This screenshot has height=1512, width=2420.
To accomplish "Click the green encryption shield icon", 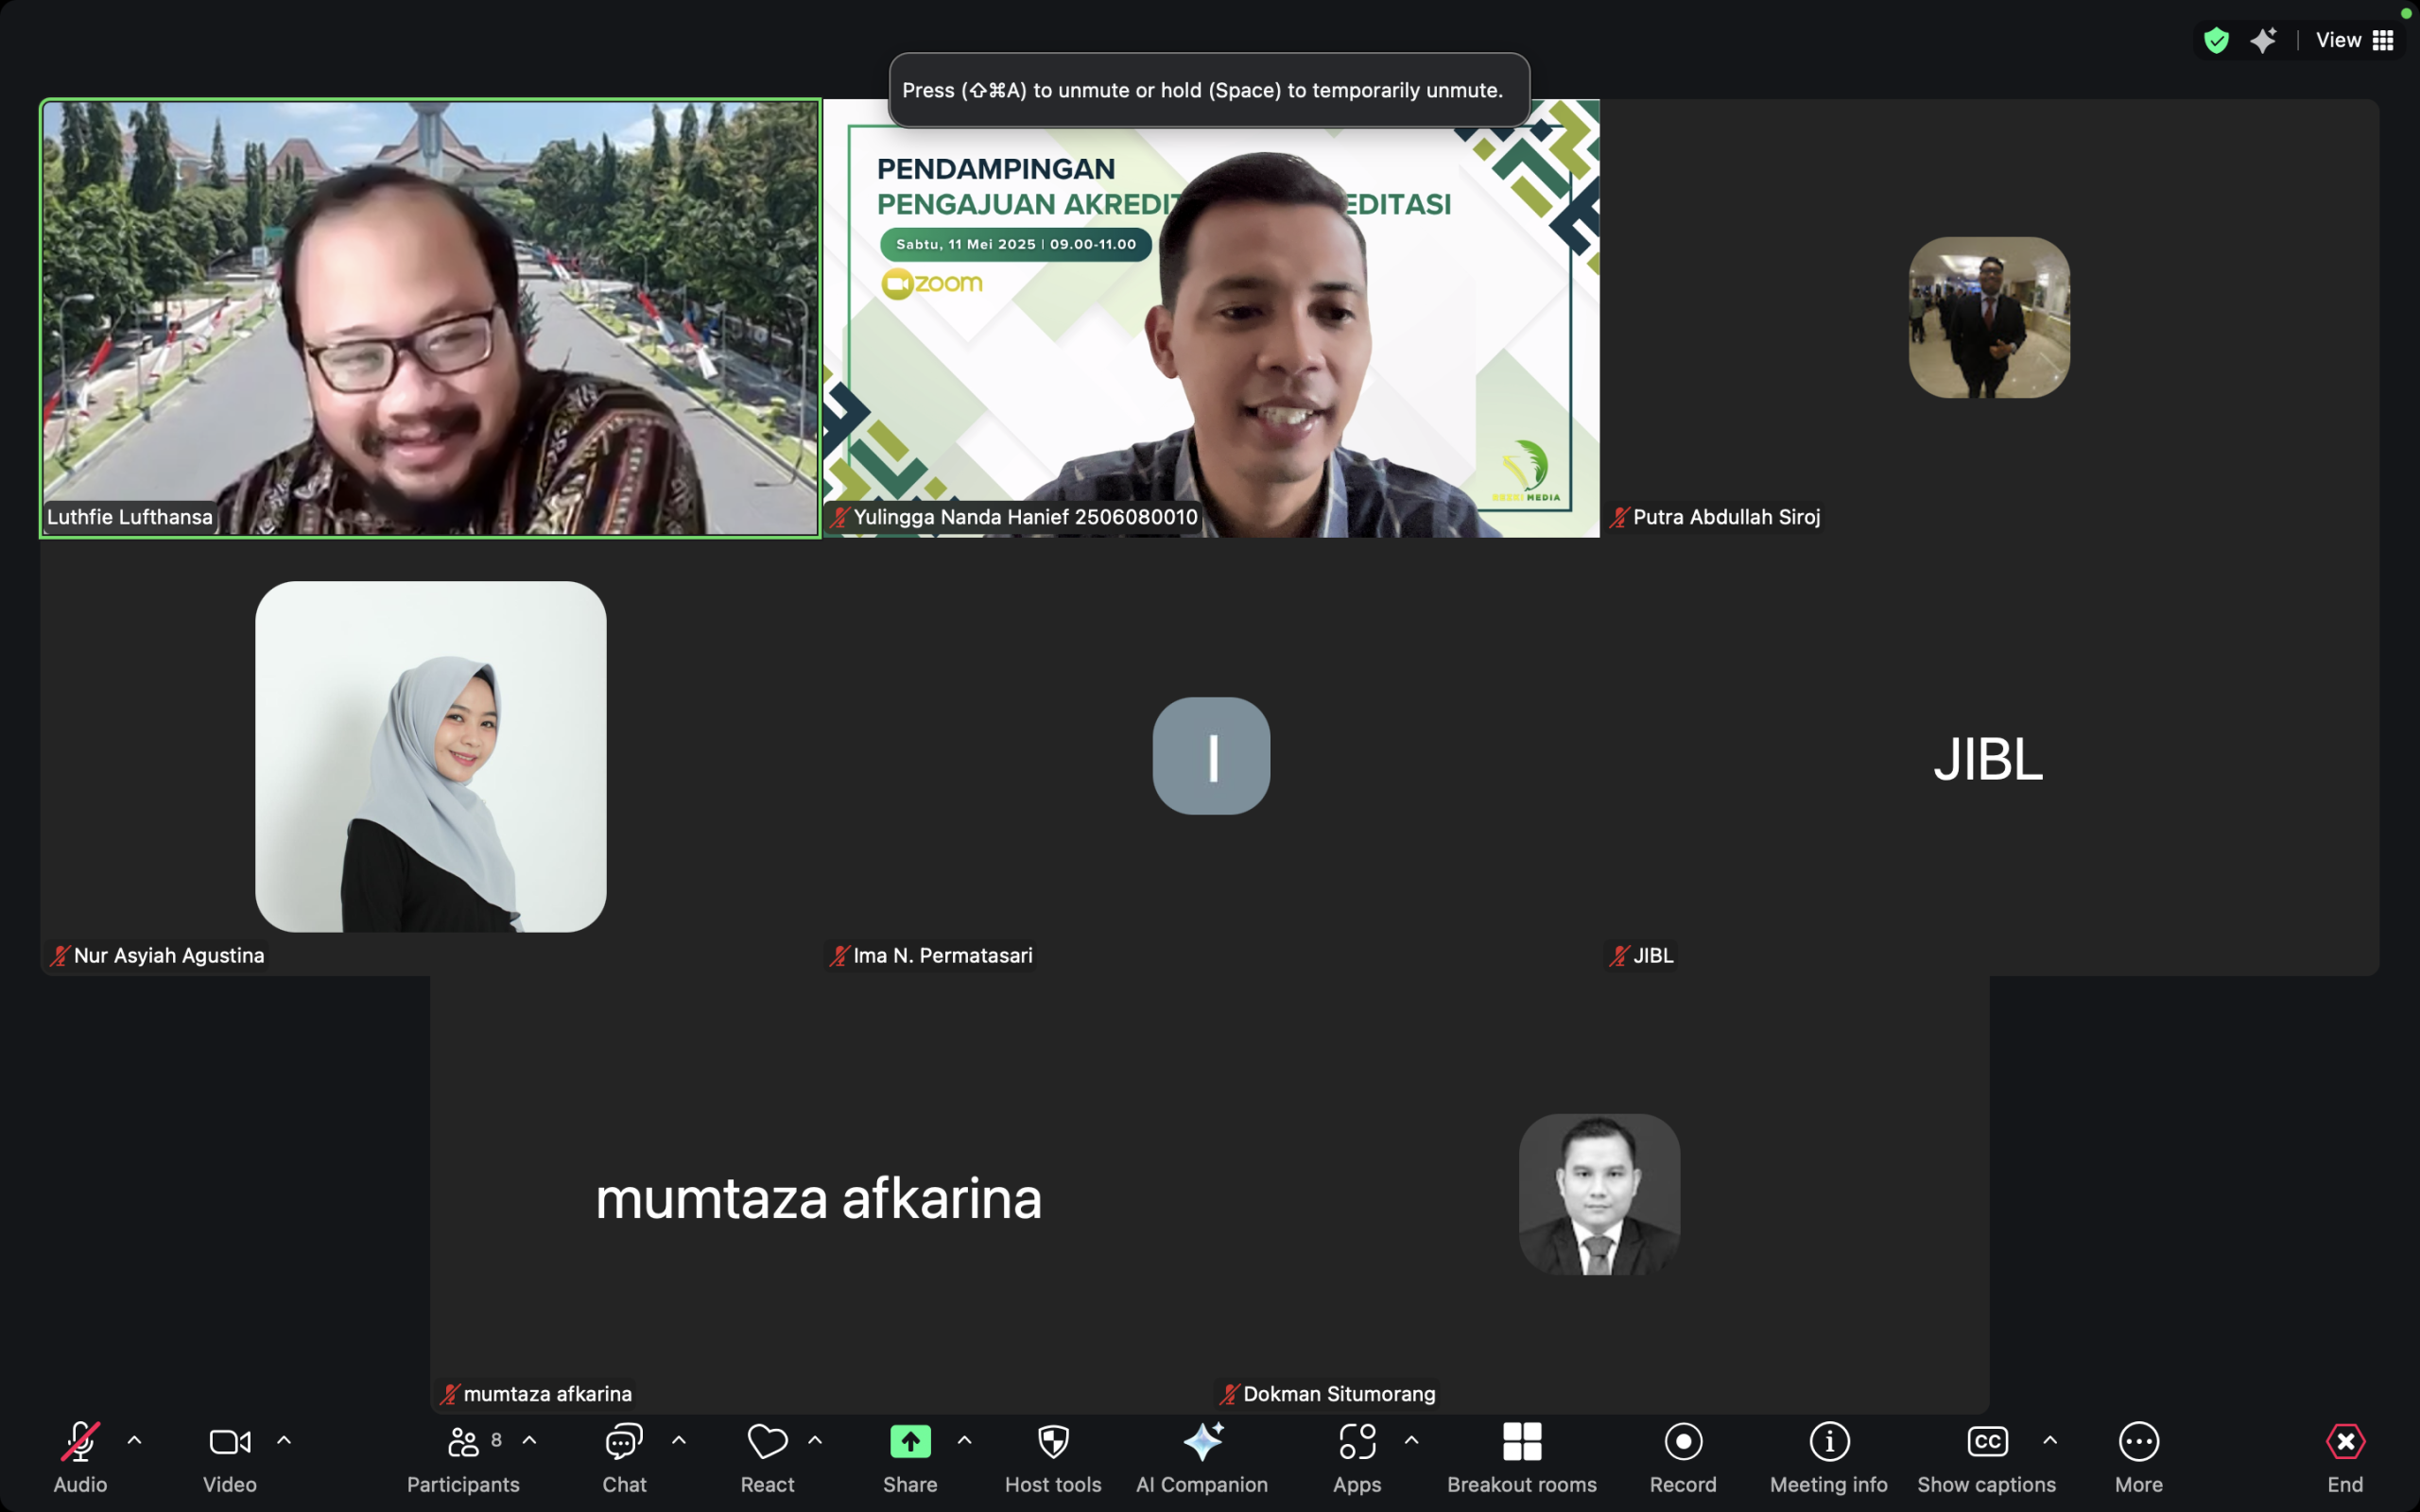I will tap(2215, 40).
